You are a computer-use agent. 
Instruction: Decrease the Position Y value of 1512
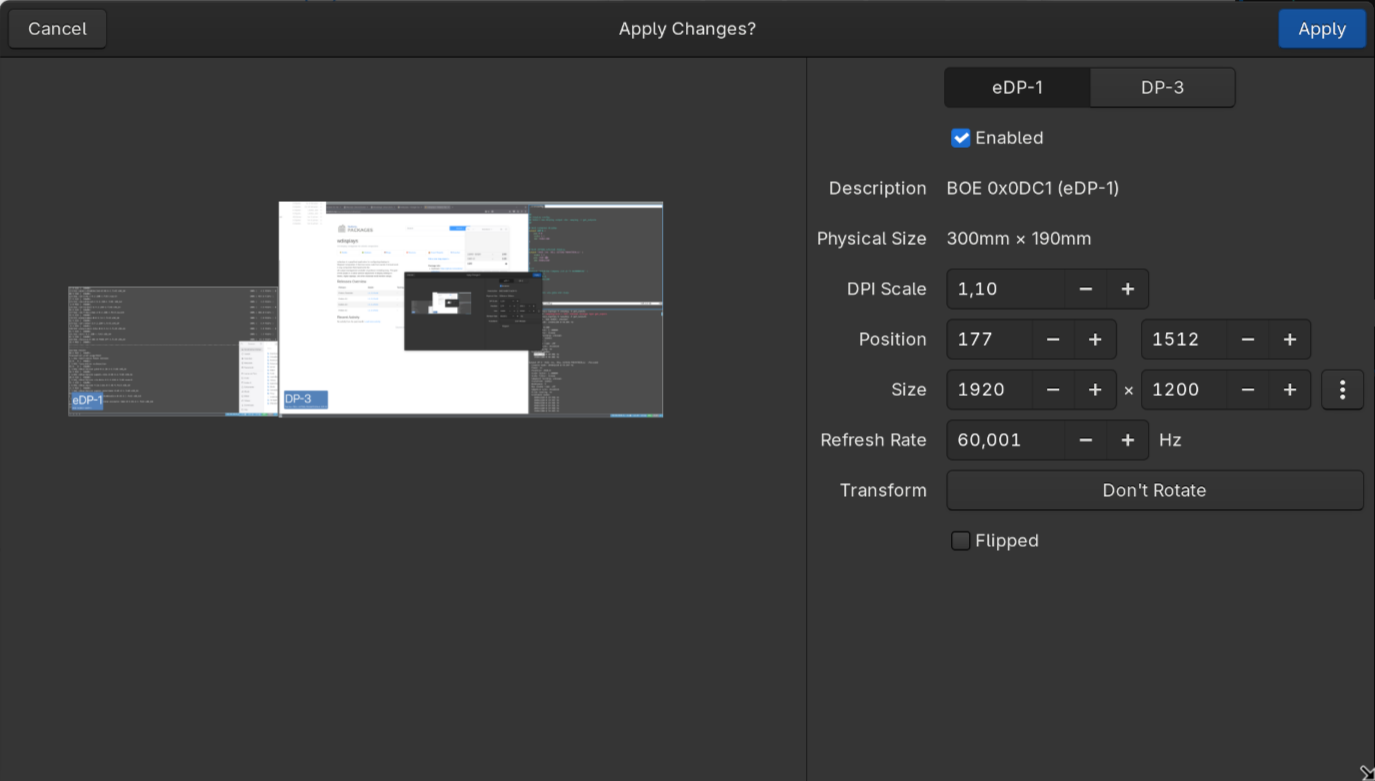point(1248,339)
